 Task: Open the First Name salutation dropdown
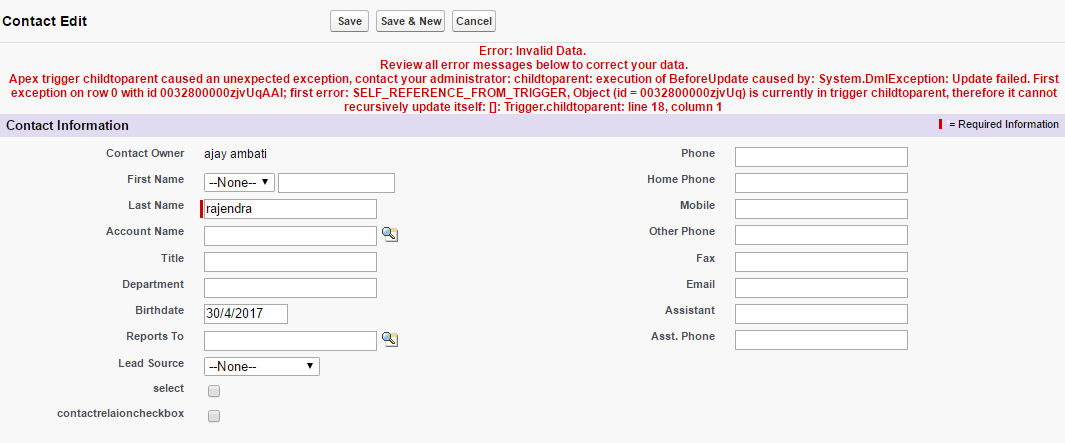pyautogui.click(x=239, y=183)
